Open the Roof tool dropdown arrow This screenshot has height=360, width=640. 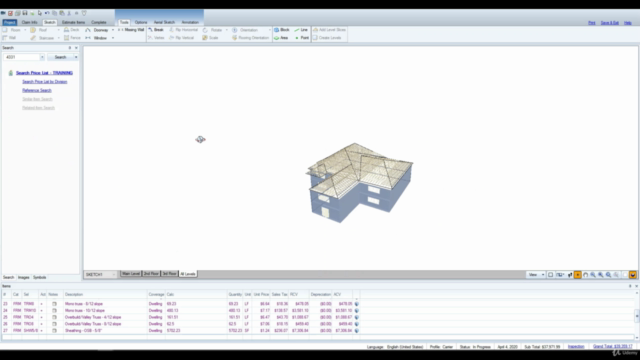click(x=58, y=30)
